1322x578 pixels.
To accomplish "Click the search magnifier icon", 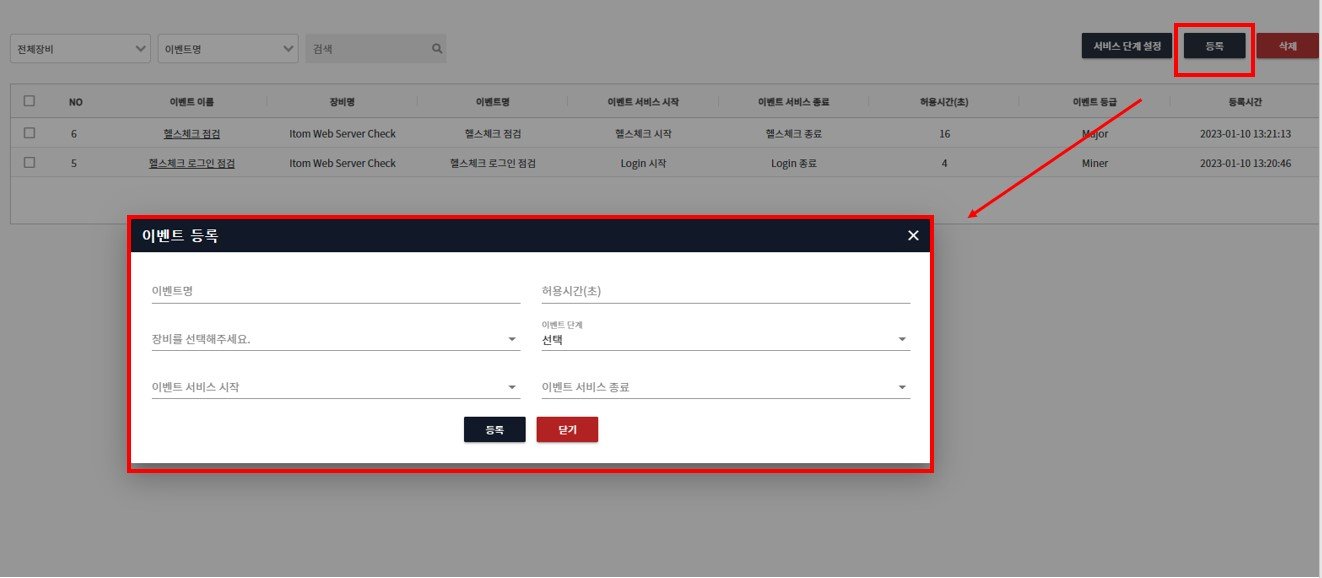I will tap(436, 48).
